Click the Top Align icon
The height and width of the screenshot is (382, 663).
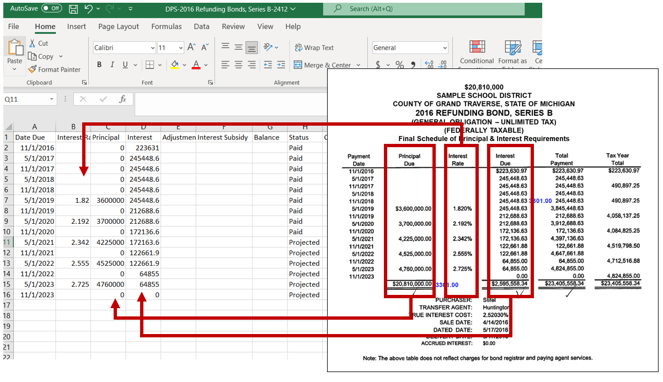click(x=225, y=47)
